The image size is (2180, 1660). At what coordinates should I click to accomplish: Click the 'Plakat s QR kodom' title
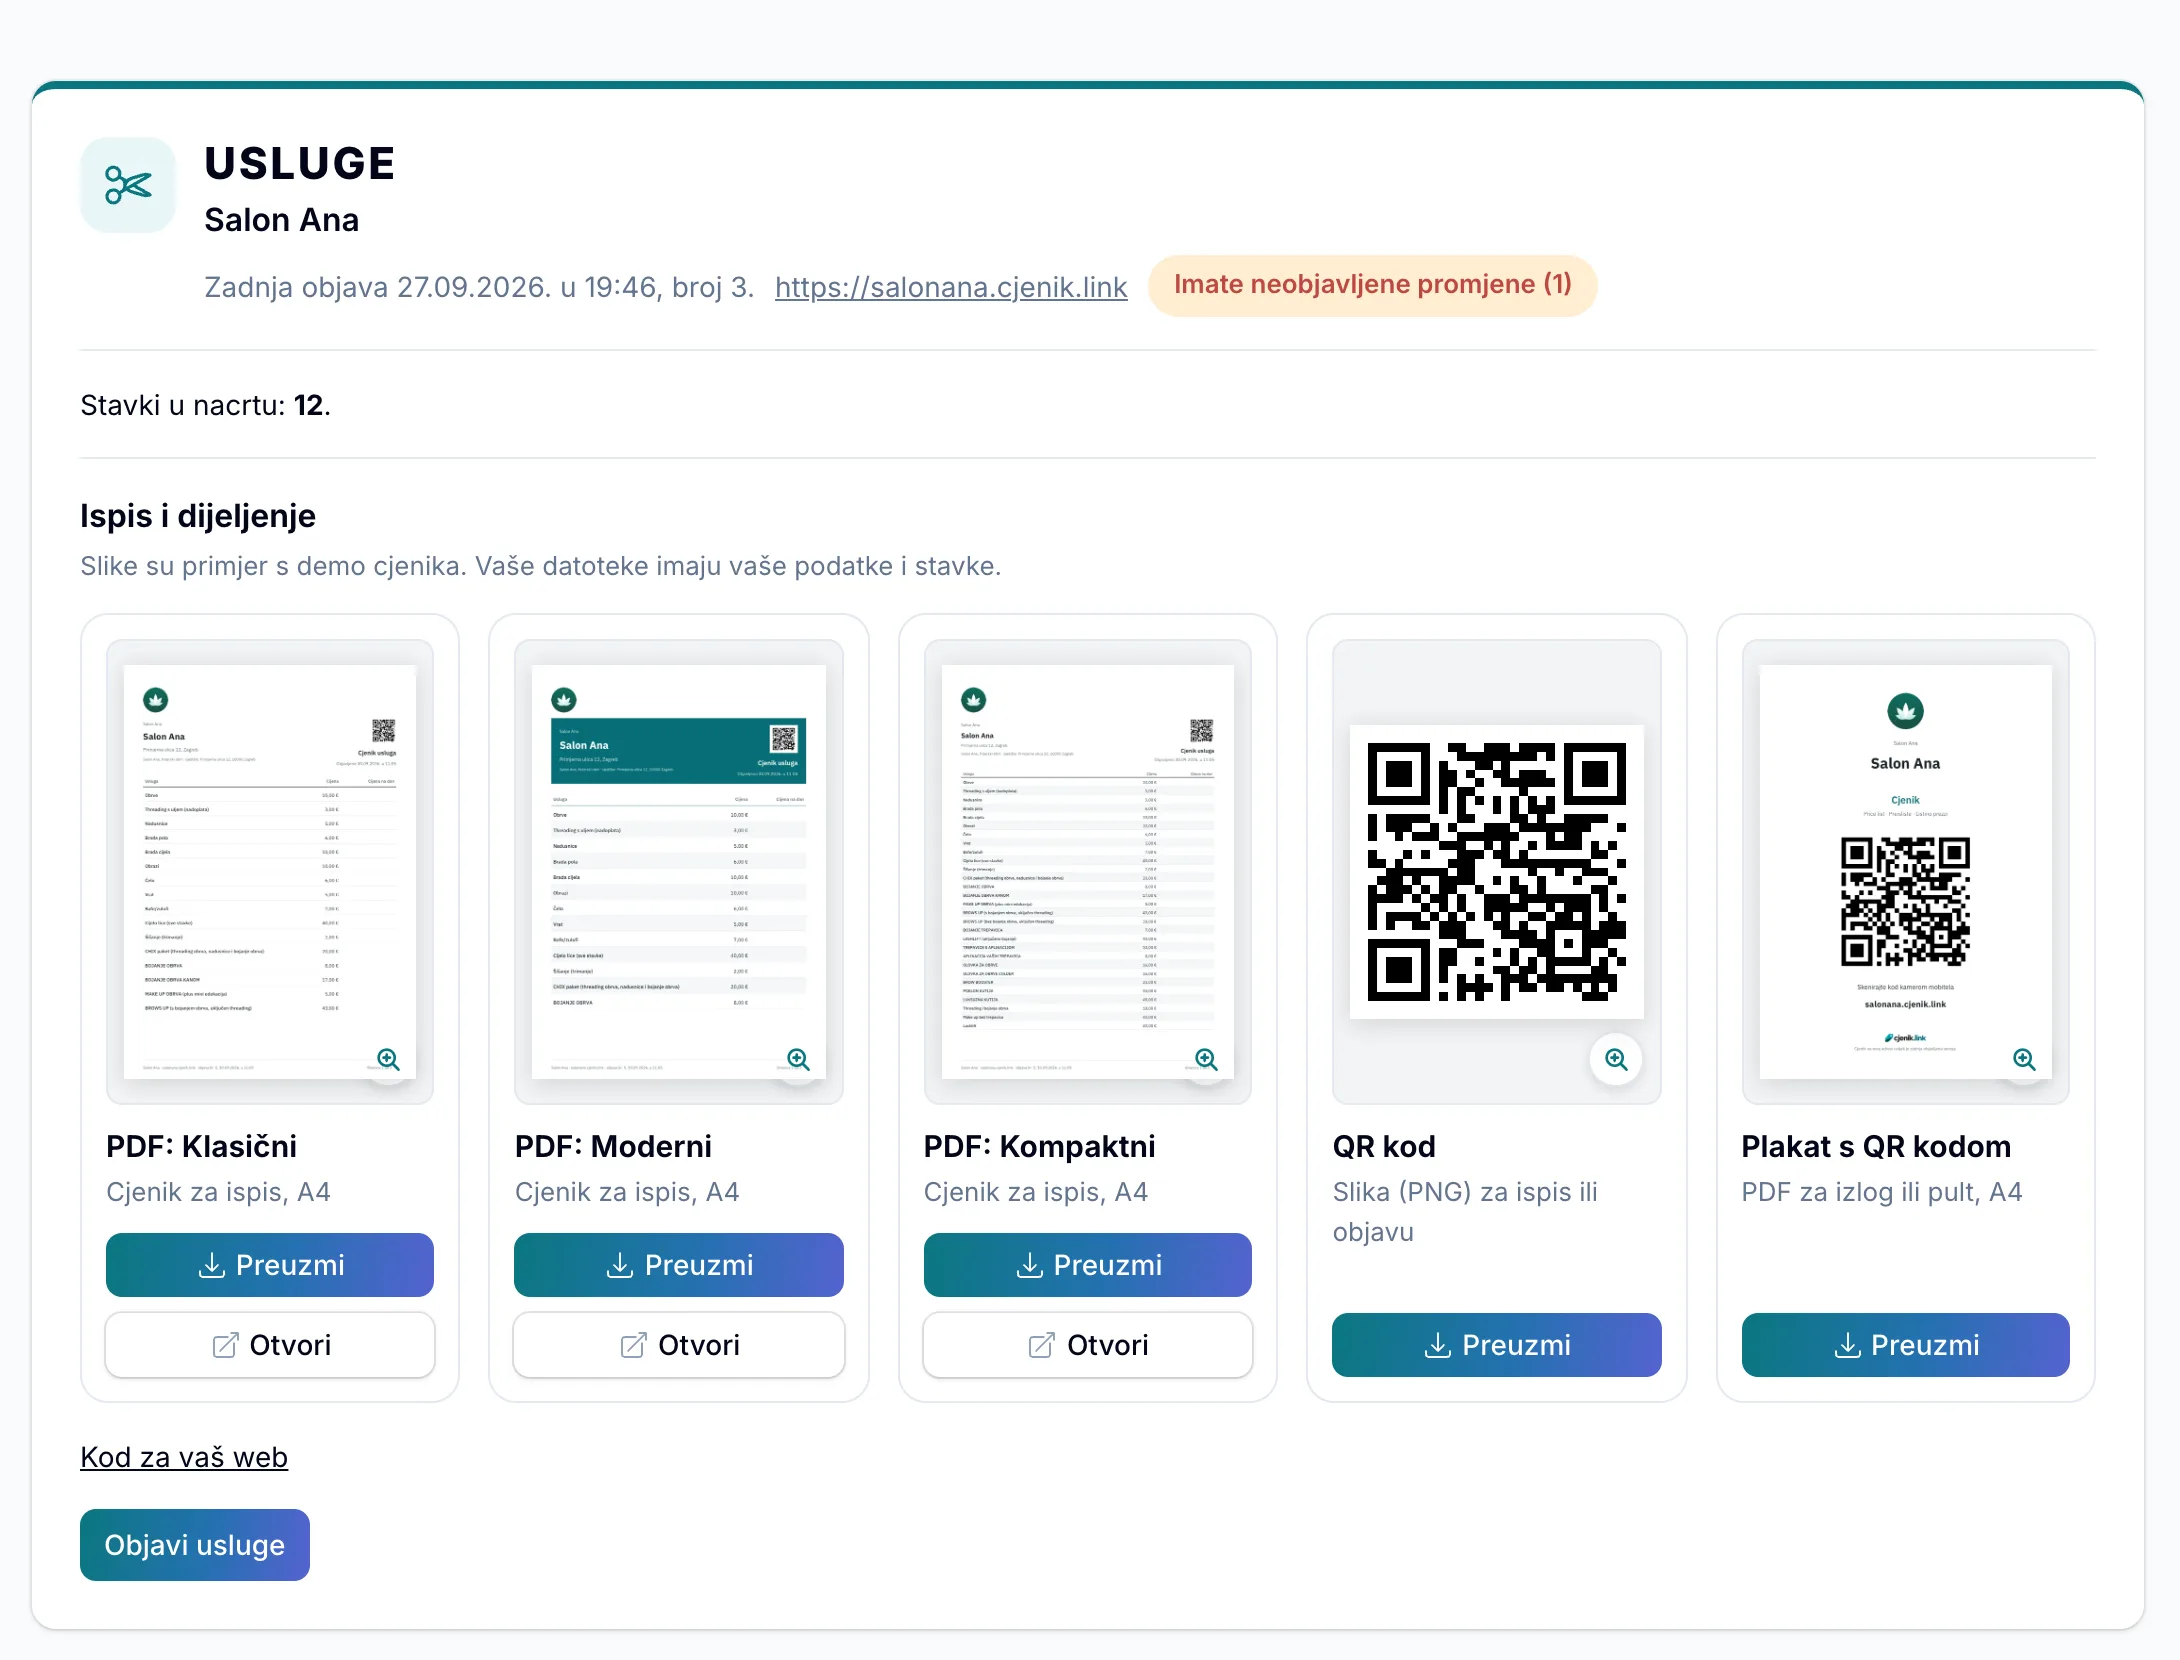click(x=1876, y=1146)
